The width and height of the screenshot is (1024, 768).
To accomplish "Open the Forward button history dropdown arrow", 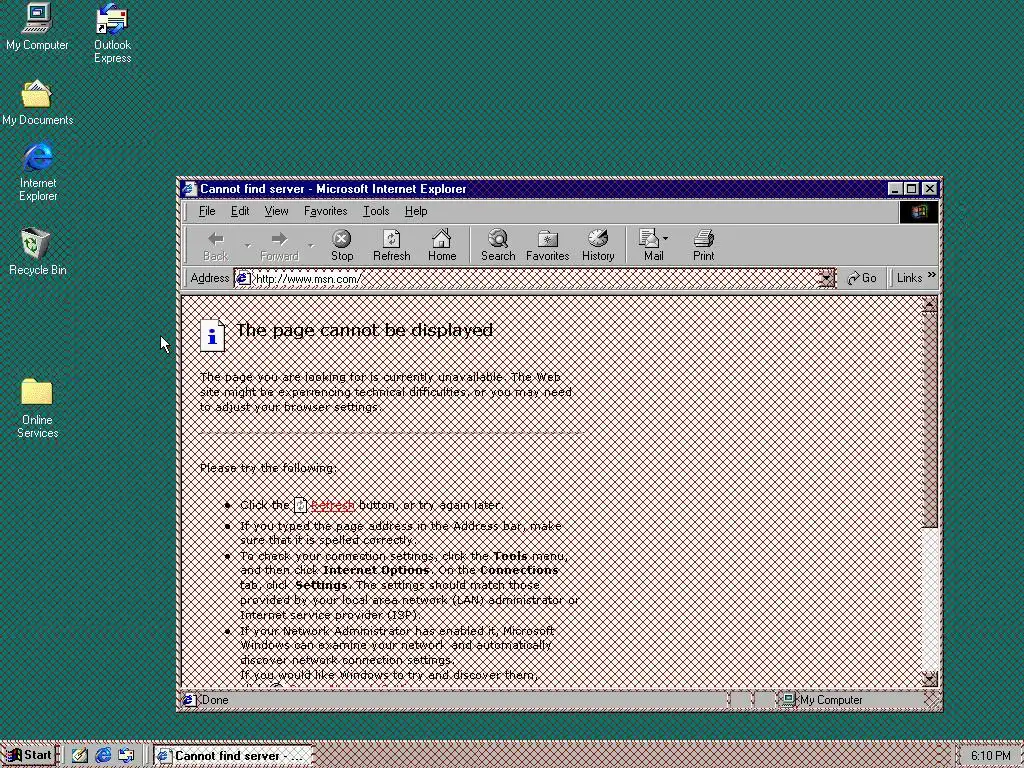I will 311,246.
